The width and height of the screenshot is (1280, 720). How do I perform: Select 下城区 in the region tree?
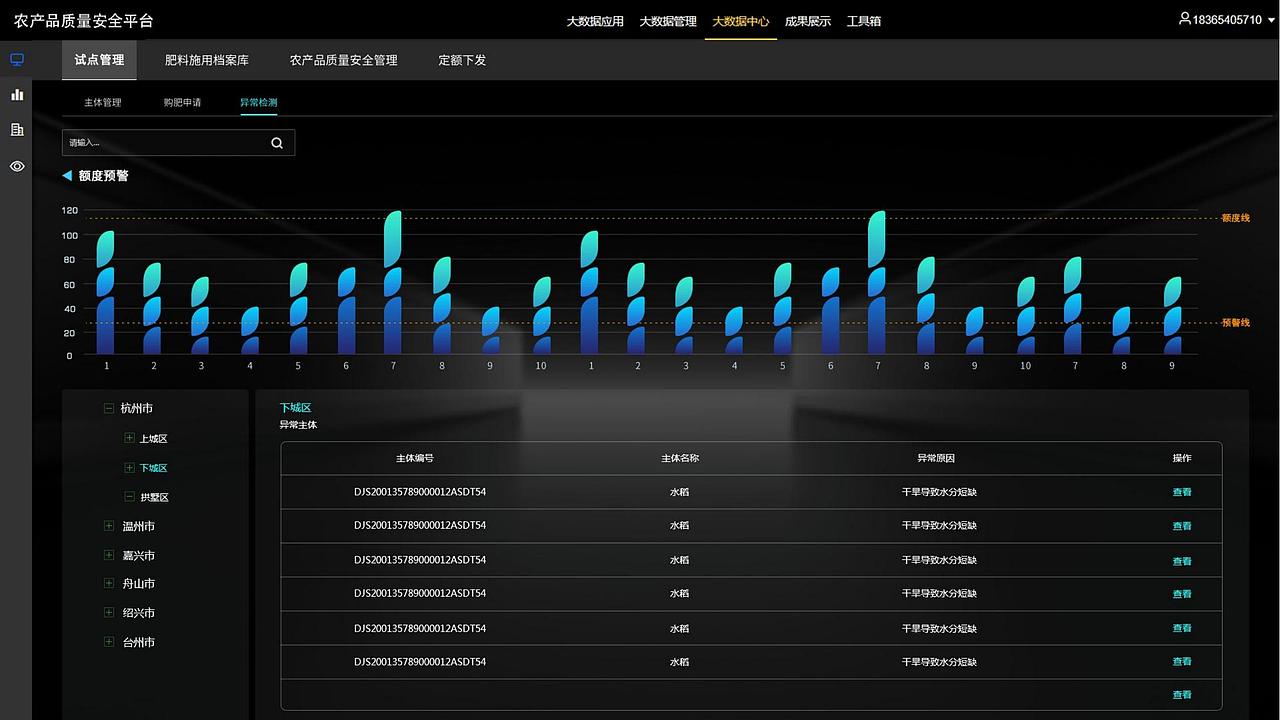tap(153, 468)
